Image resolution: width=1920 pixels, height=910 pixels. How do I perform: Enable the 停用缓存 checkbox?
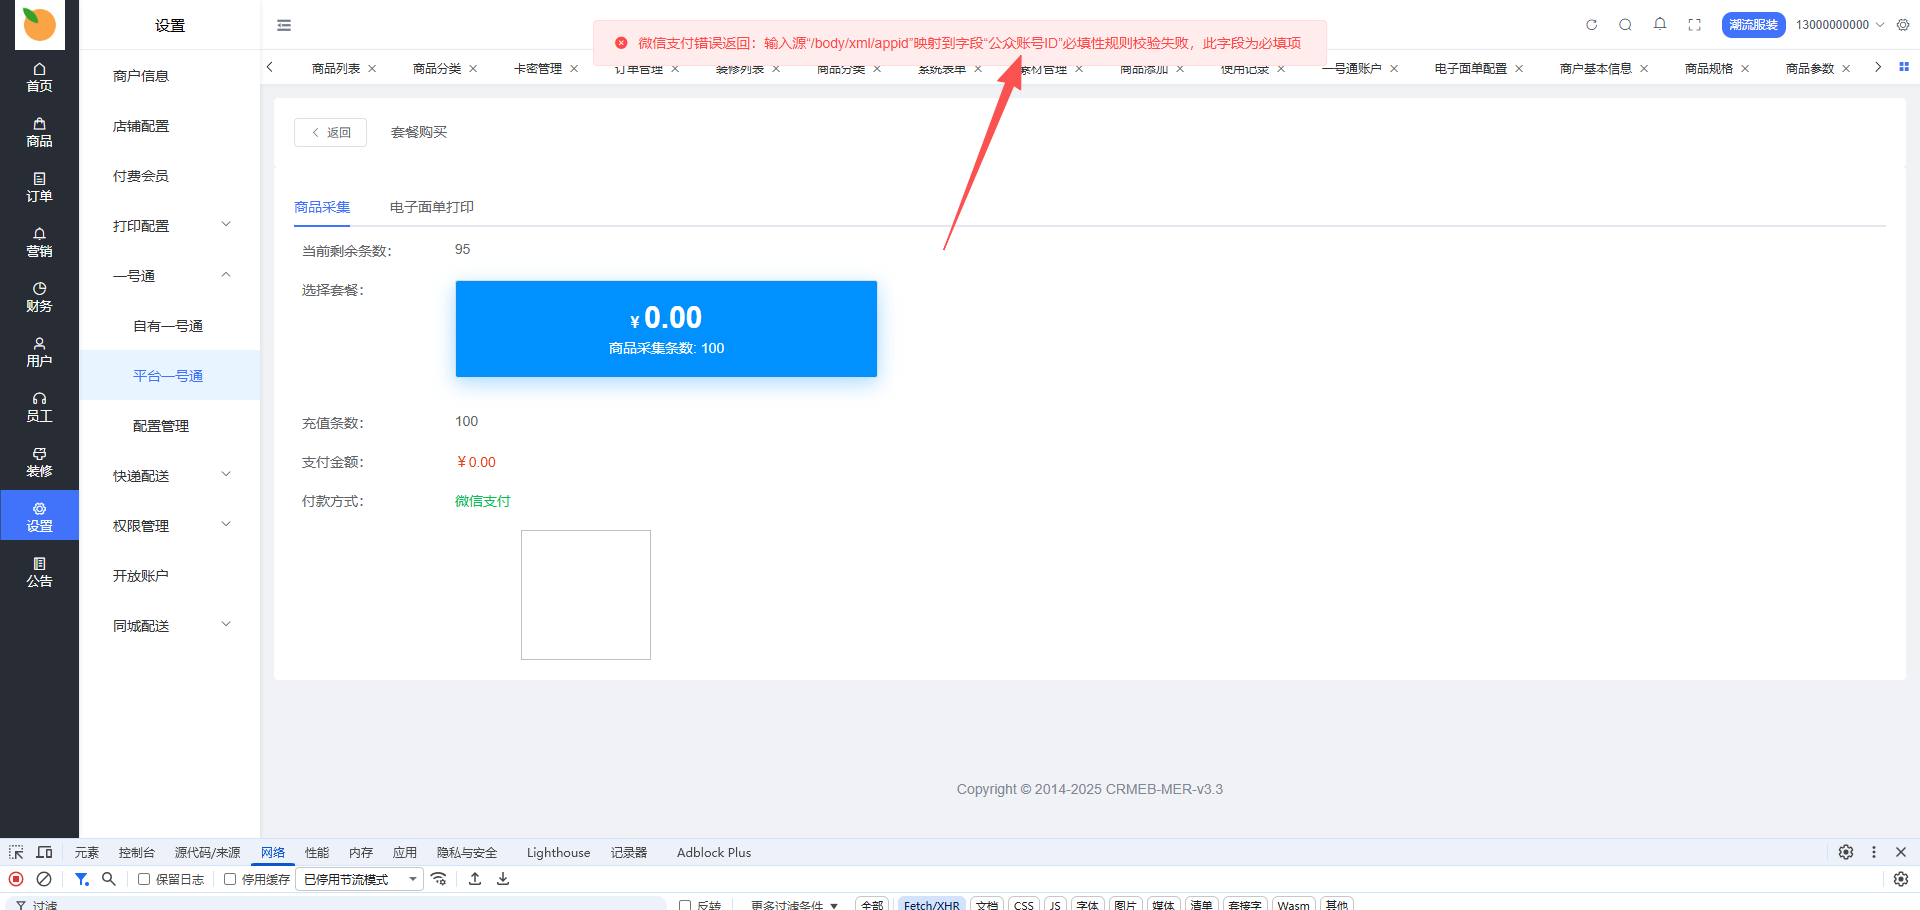pos(230,879)
